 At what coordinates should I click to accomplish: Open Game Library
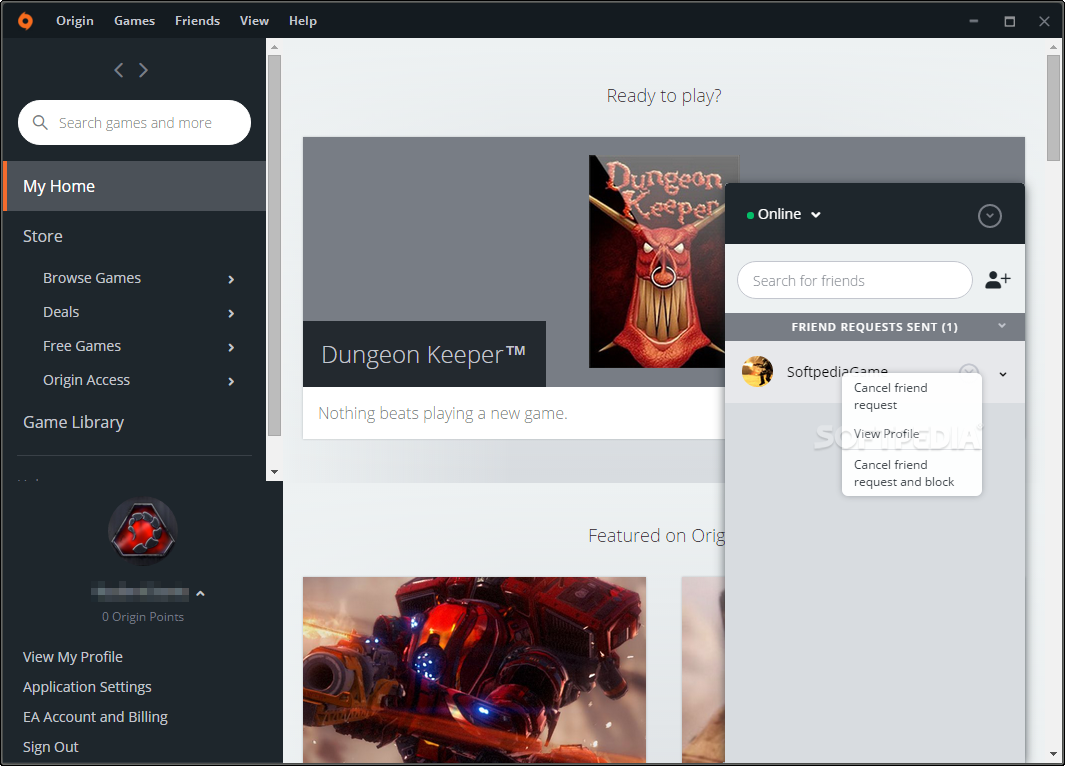pos(73,422)
